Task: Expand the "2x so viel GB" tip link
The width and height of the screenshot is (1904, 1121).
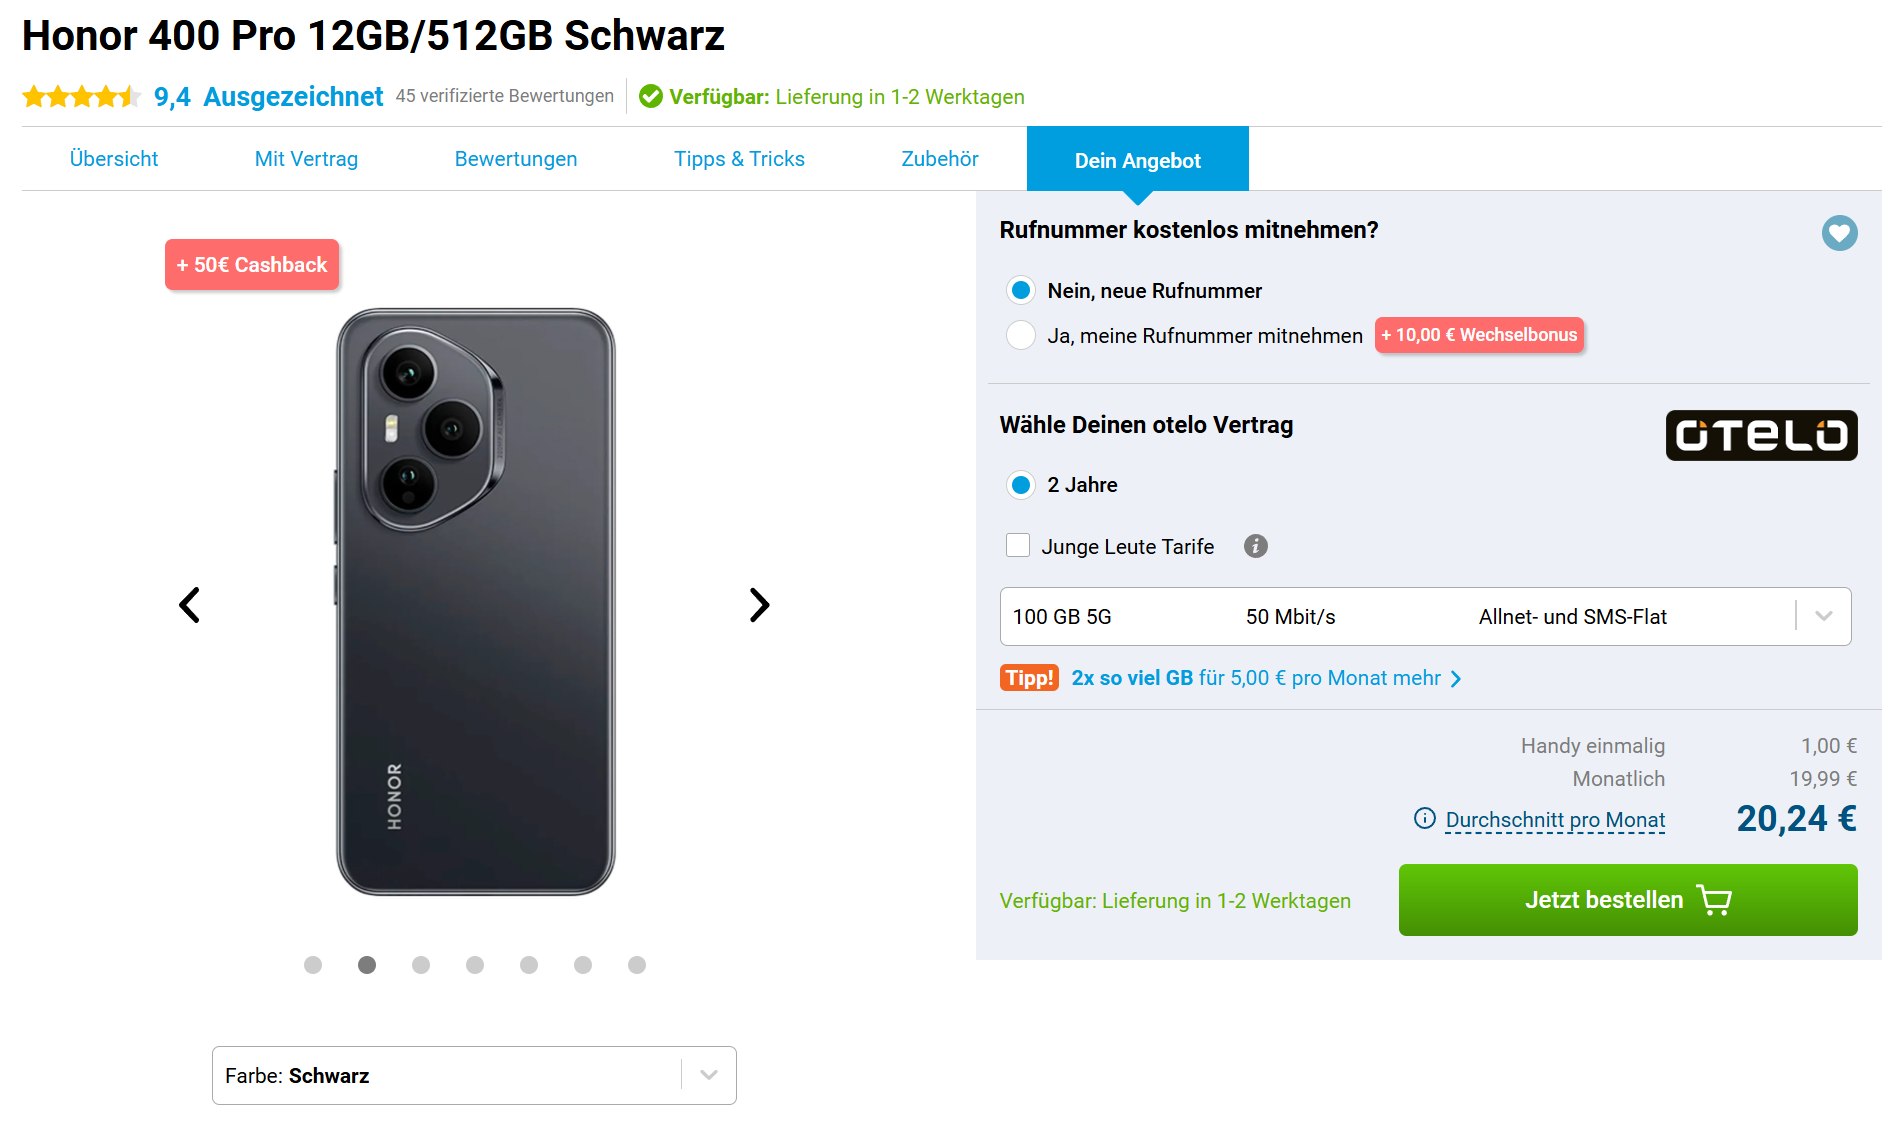Action: [x=1265, y=678]
